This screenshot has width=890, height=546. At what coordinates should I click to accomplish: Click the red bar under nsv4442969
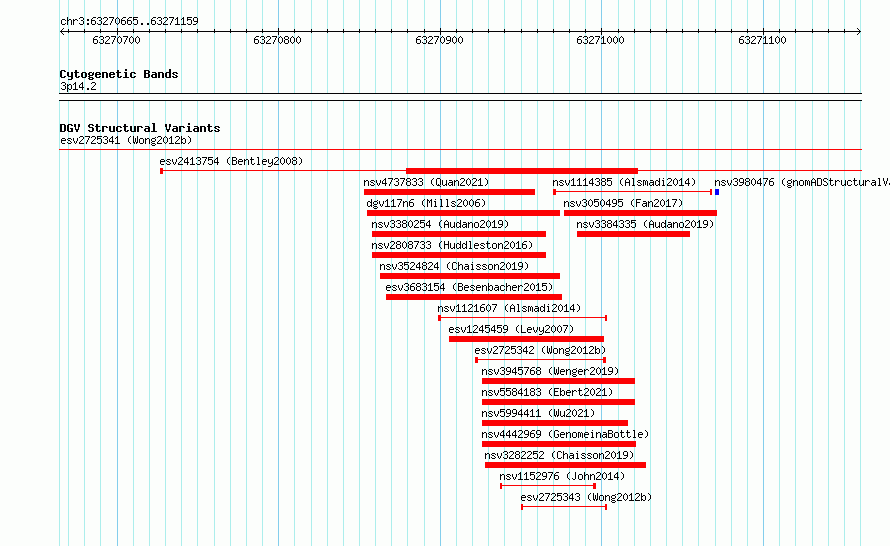pyautogui.click(x=559, y=444)
